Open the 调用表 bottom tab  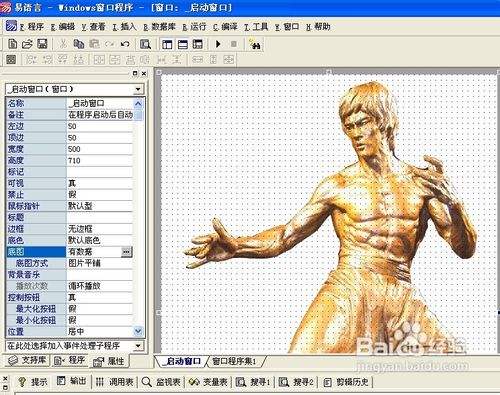pyautogui.click(x=115, y=382)
